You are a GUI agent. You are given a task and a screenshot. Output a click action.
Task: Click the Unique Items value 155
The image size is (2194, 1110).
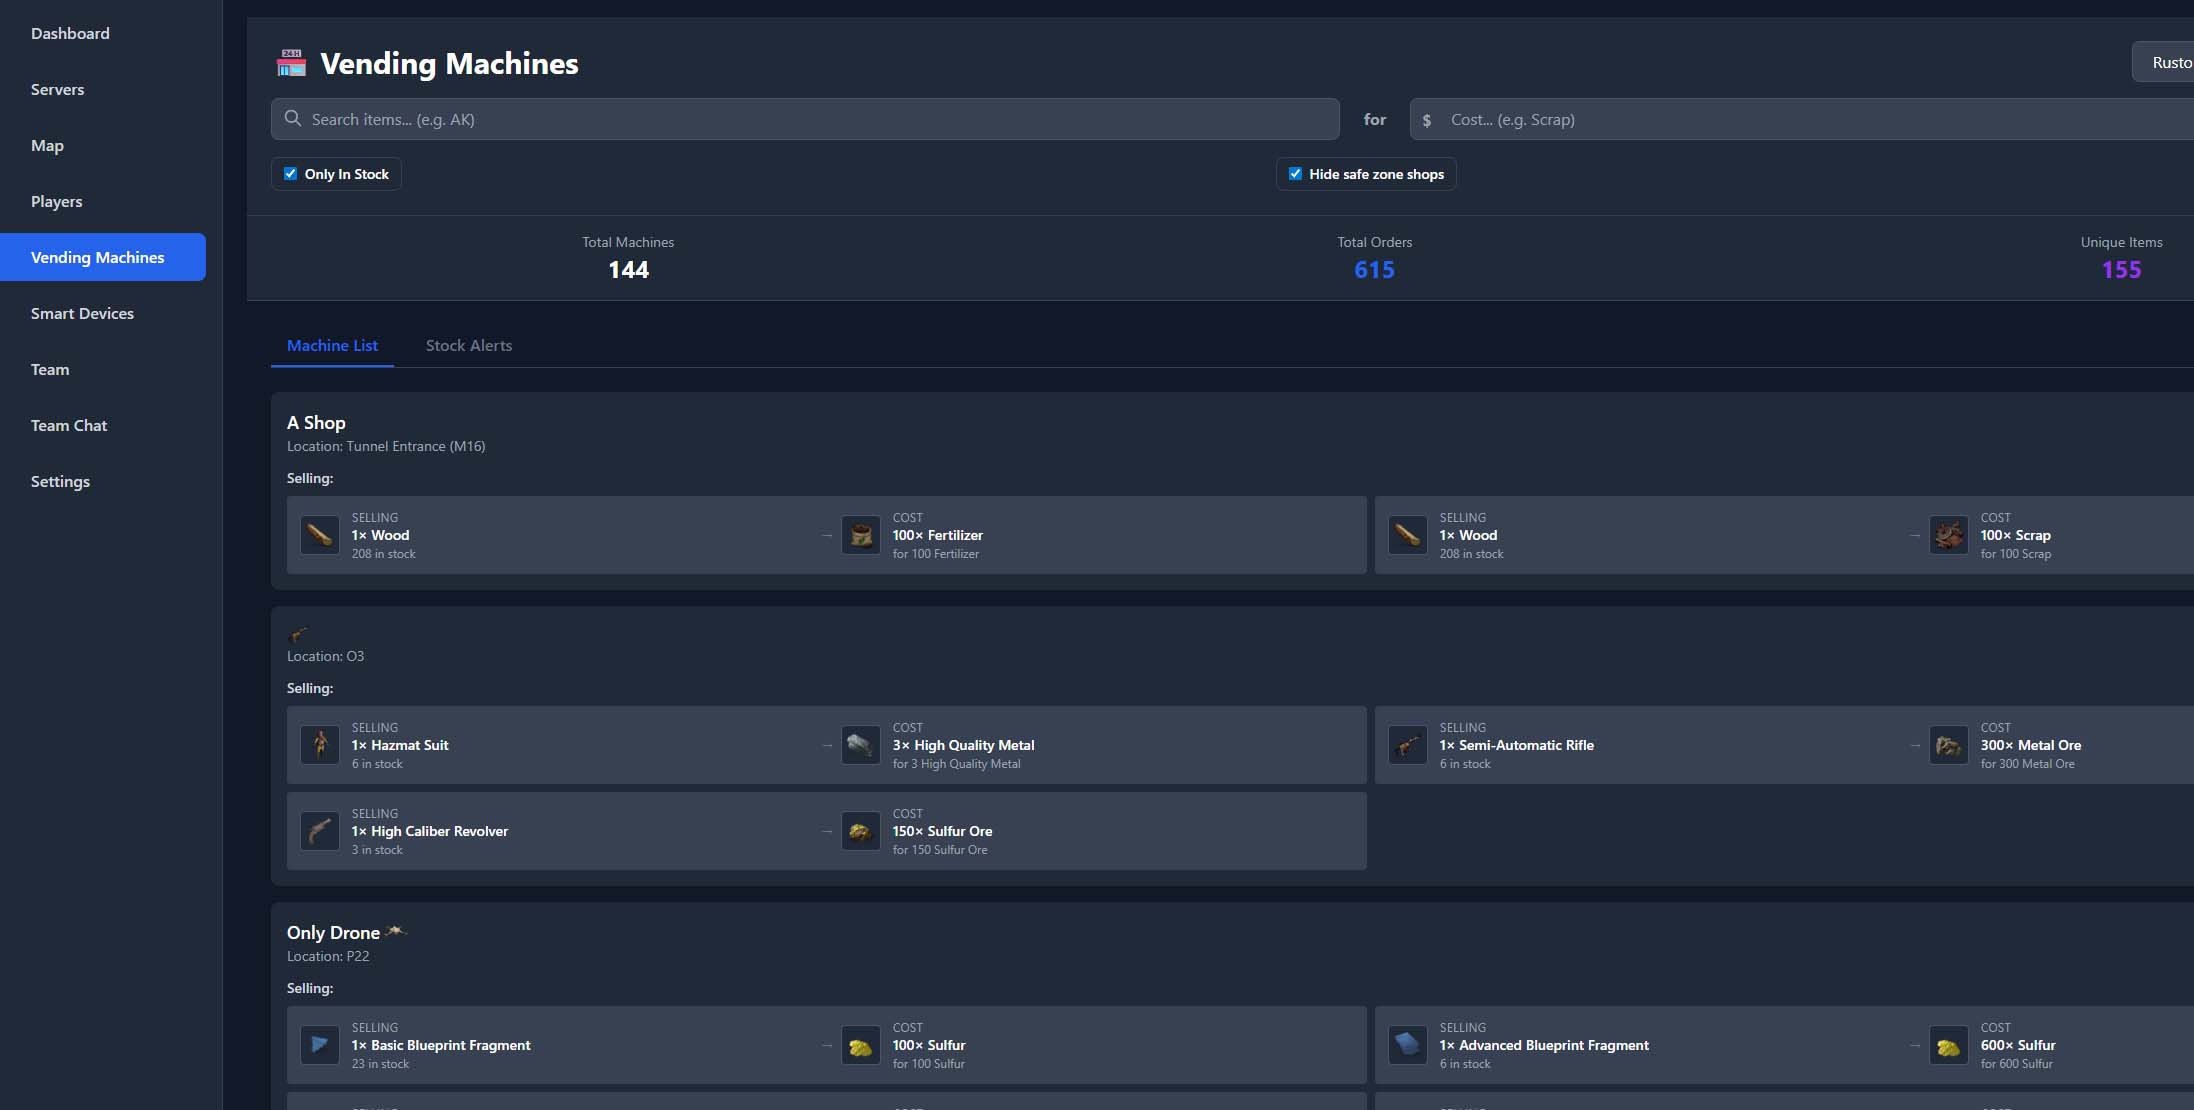pos(2121,270)
